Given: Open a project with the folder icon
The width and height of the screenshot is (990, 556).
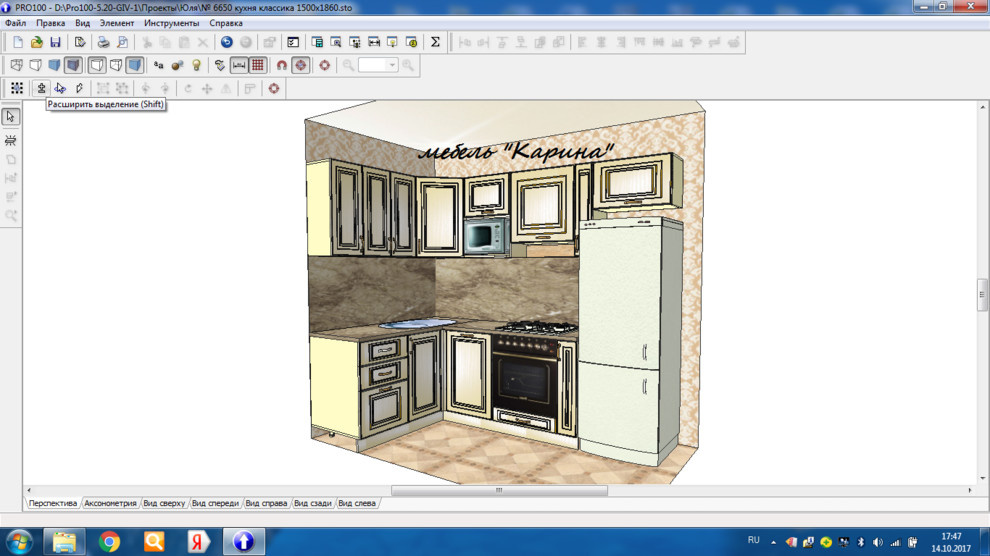Looking at the screenshot, I should [37, 42].
